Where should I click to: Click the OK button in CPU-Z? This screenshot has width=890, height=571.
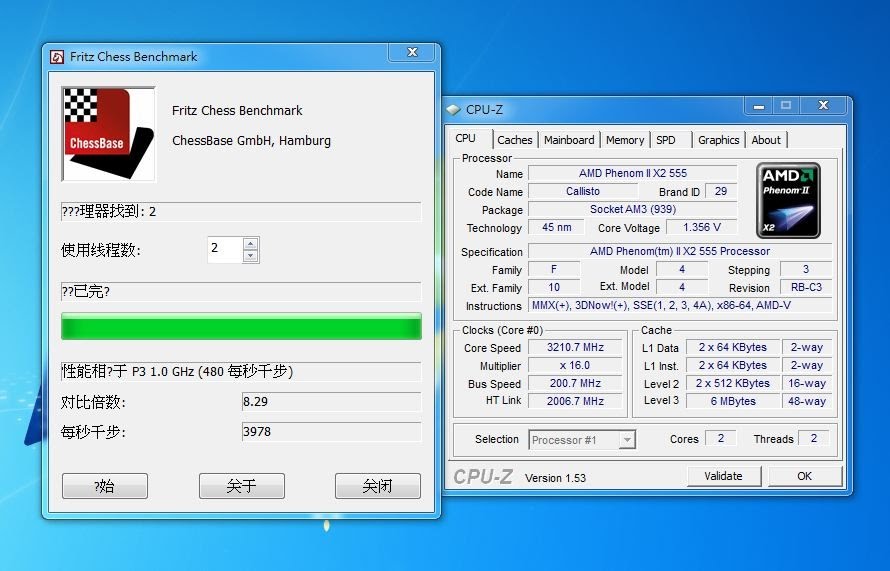[x=805, y=476]
